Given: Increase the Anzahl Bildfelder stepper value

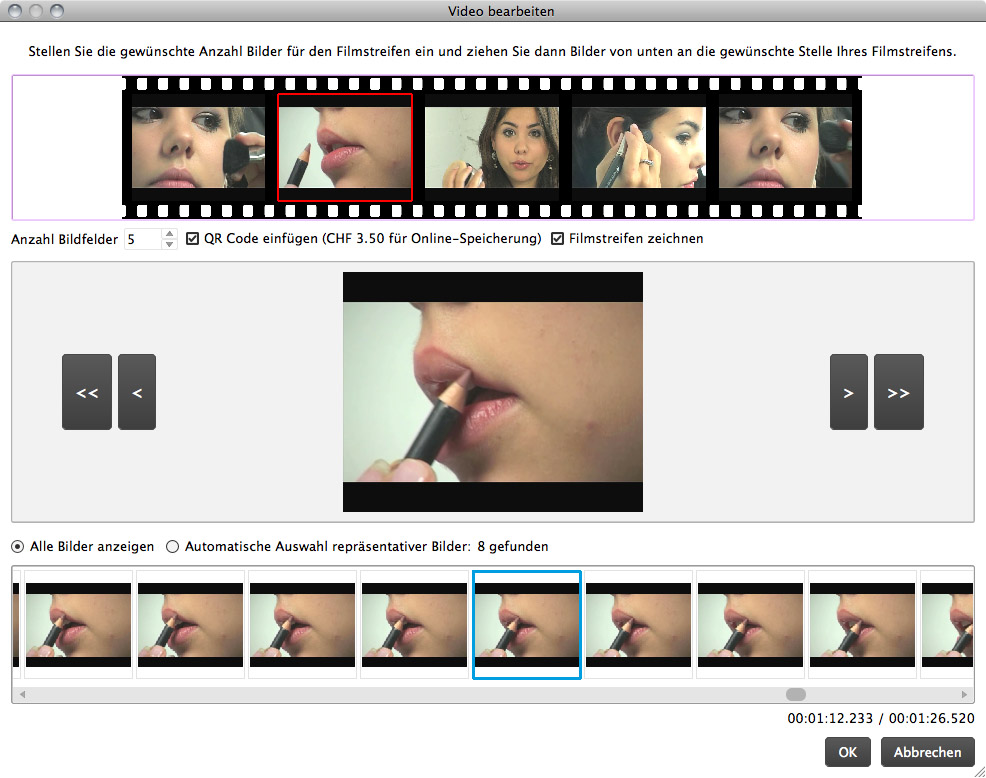Looking at the screenshot, I should click(169, 234).
